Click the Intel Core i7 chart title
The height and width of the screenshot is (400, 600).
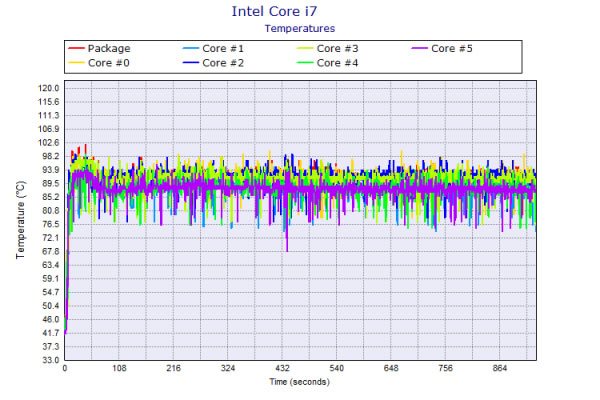click(x=274, y=11)
